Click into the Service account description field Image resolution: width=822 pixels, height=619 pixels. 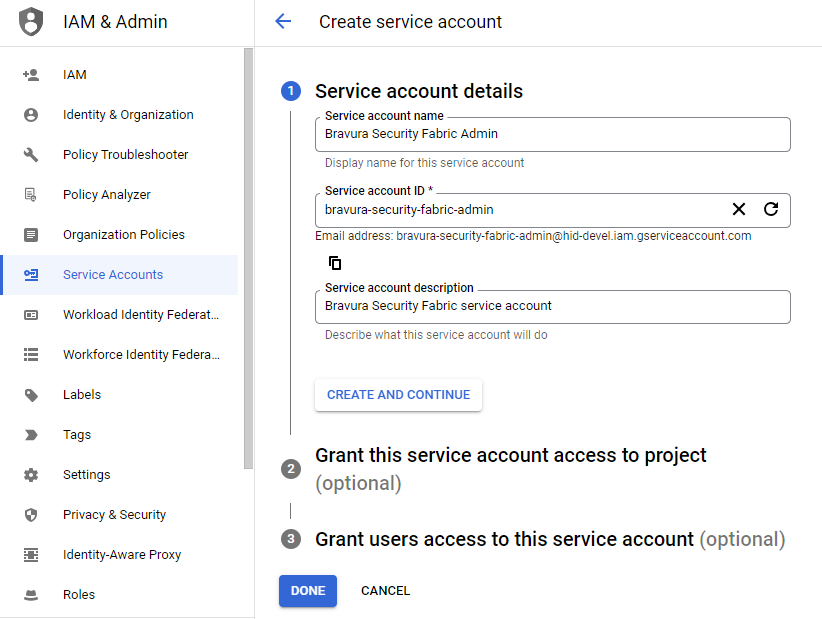[x=552, y=307]
